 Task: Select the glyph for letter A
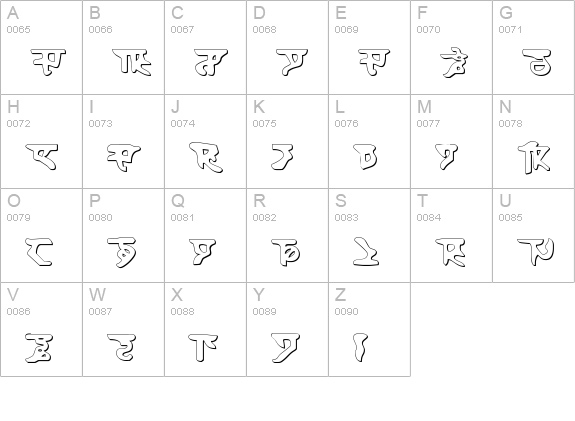tap(48, 62)
